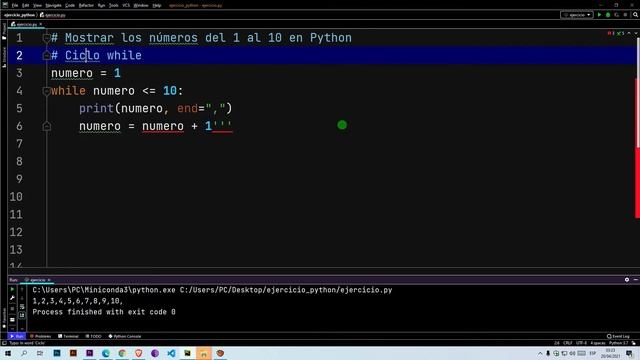
Task: Click the gutter line number 7
Action: pyautogui.click(x=19, y=144)
